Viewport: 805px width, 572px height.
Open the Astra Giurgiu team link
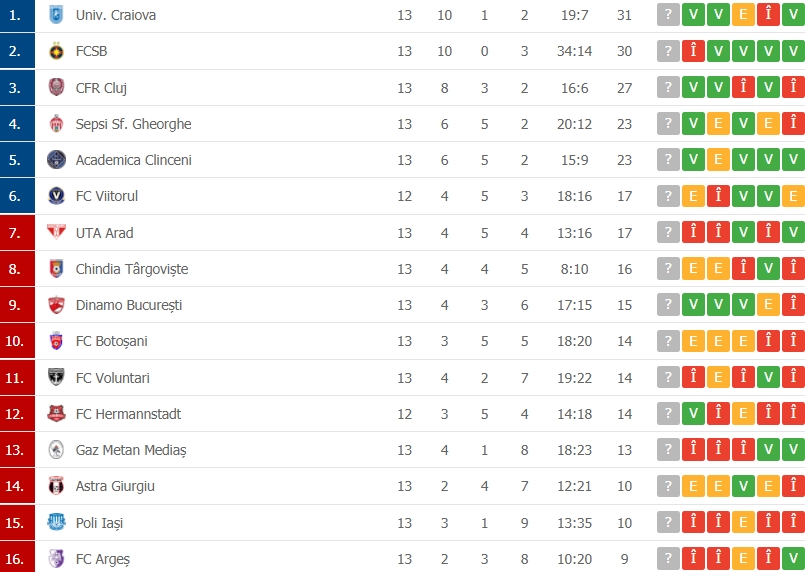[115, 486]
